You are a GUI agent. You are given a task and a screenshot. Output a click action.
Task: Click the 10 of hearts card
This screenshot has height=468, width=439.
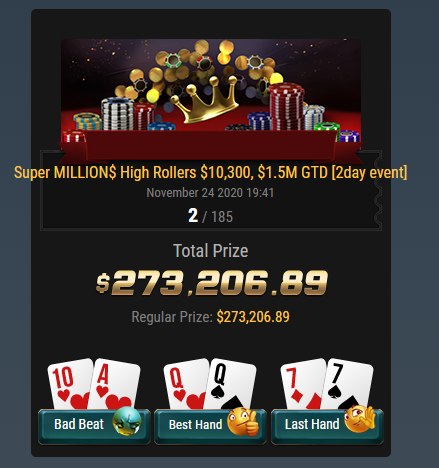70,384
